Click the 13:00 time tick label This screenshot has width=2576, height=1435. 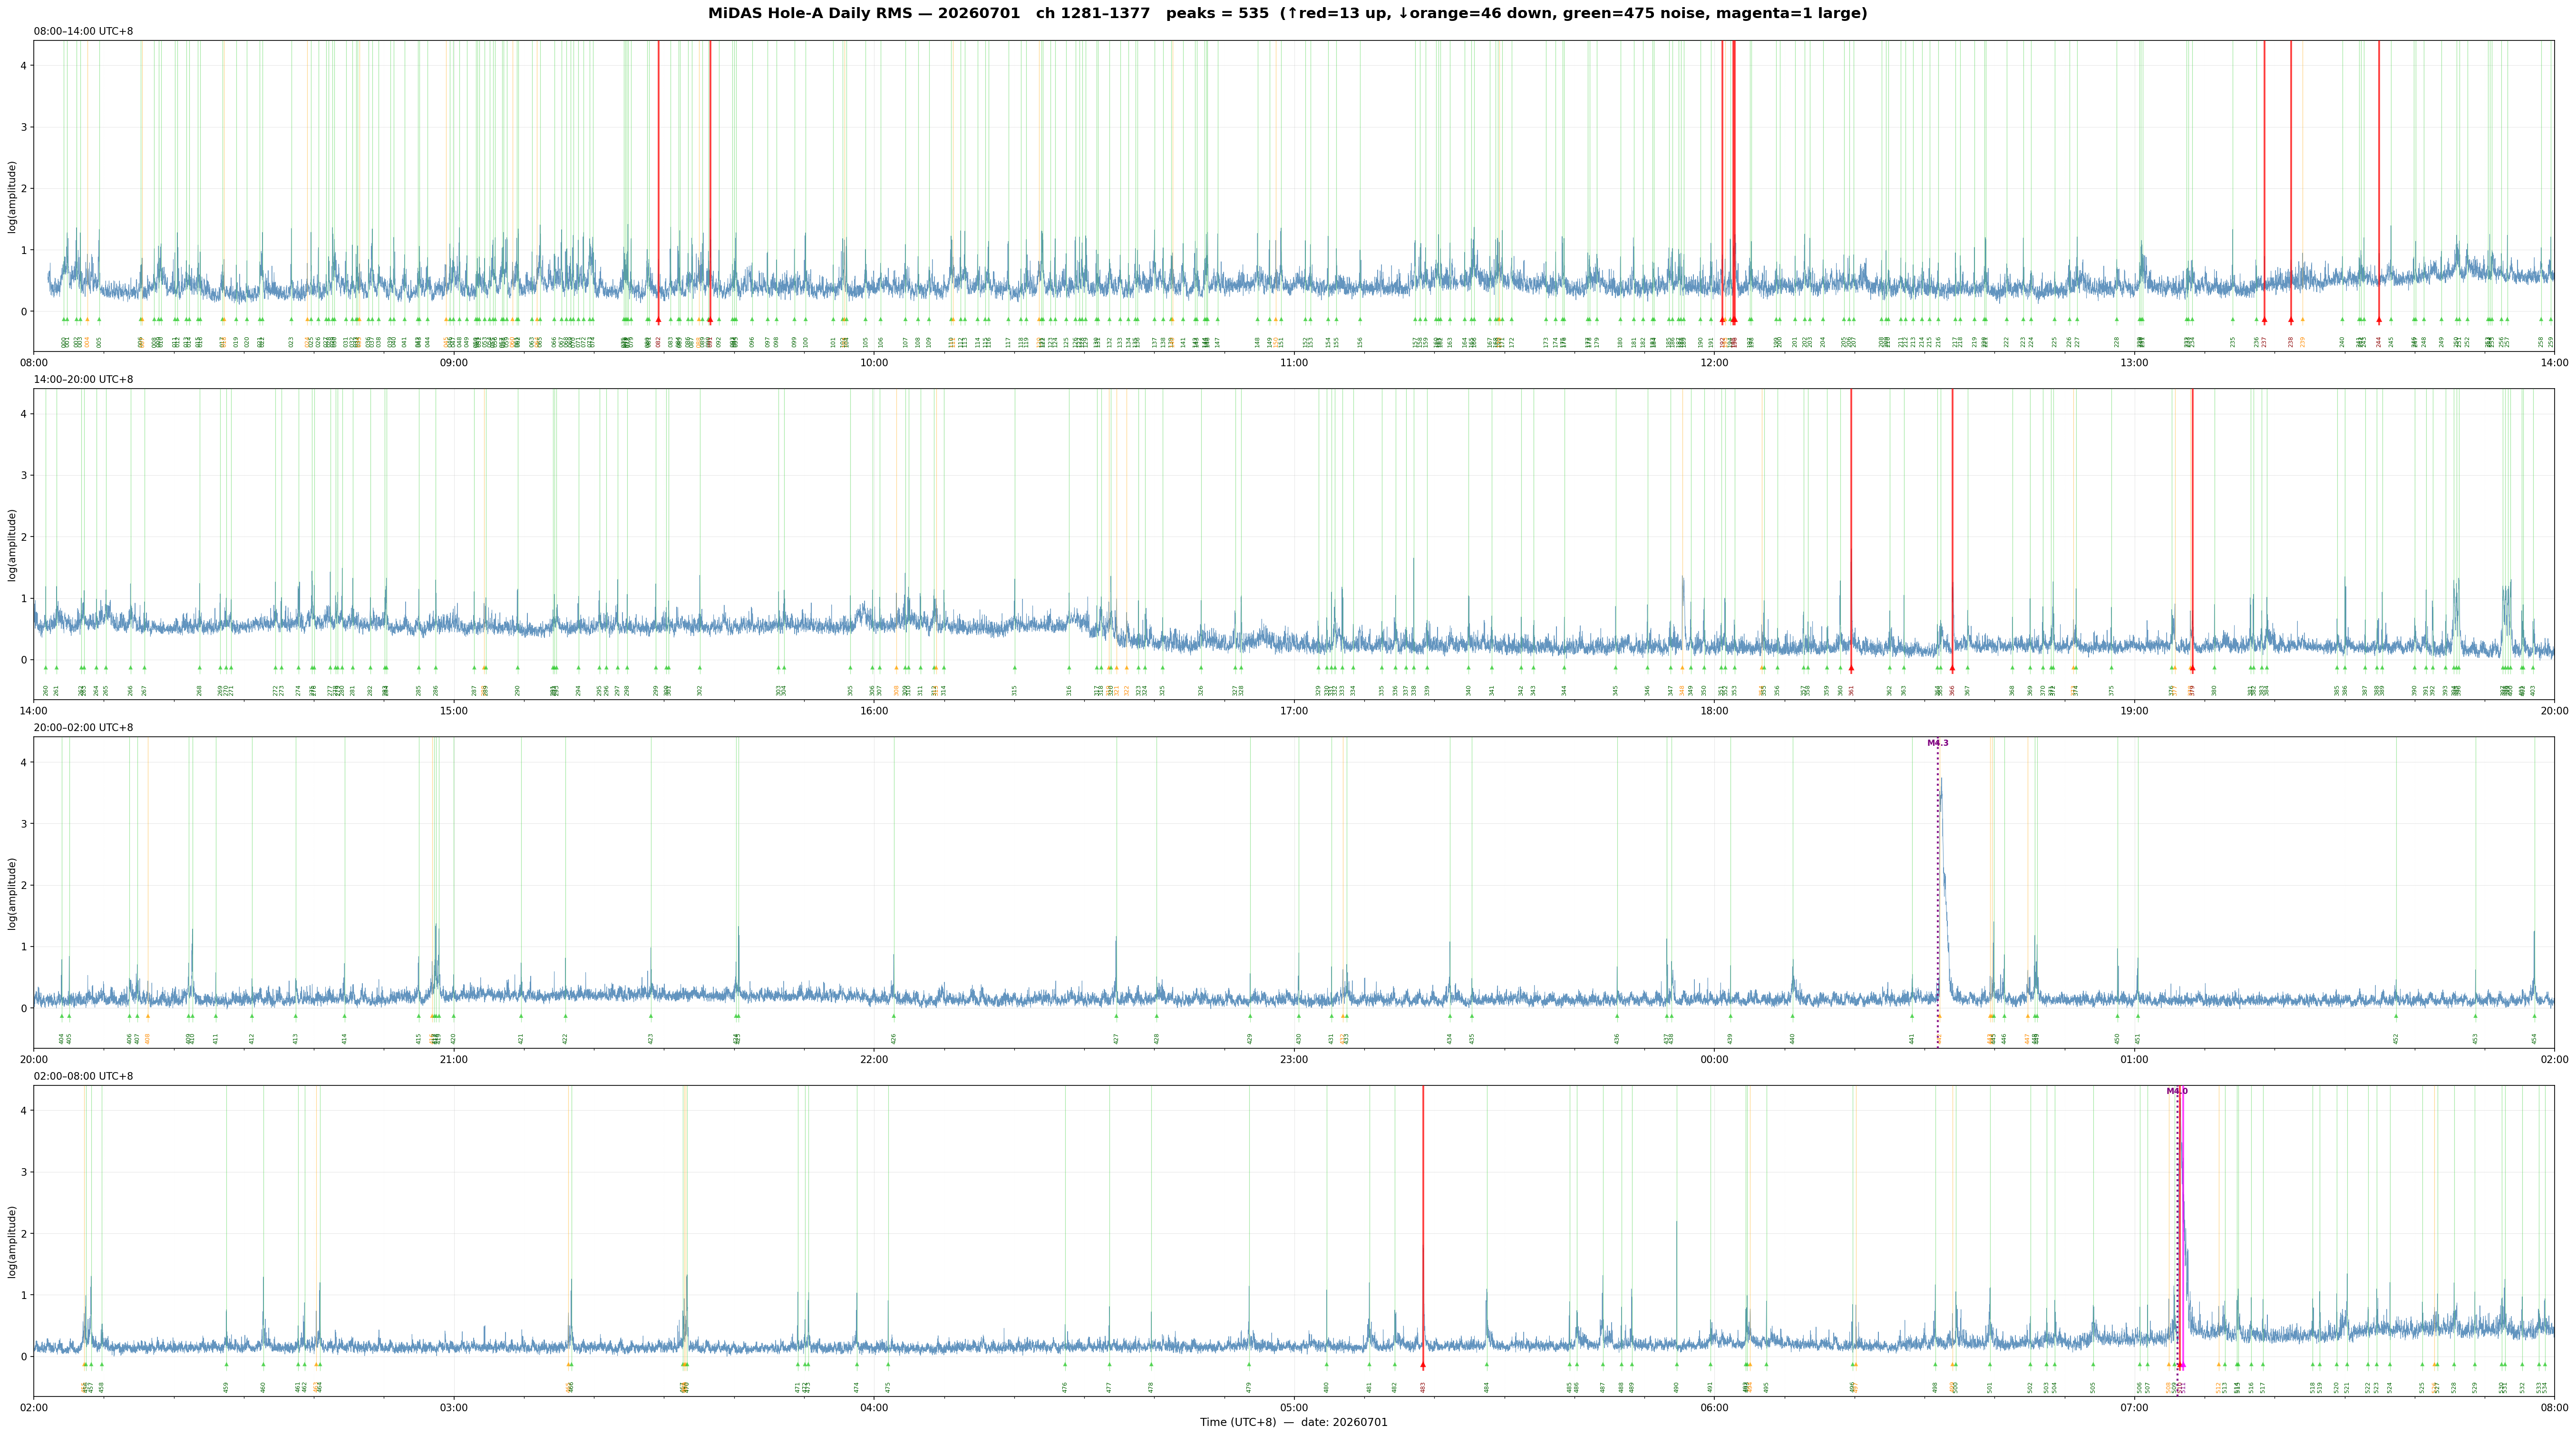click(2134, 362)
